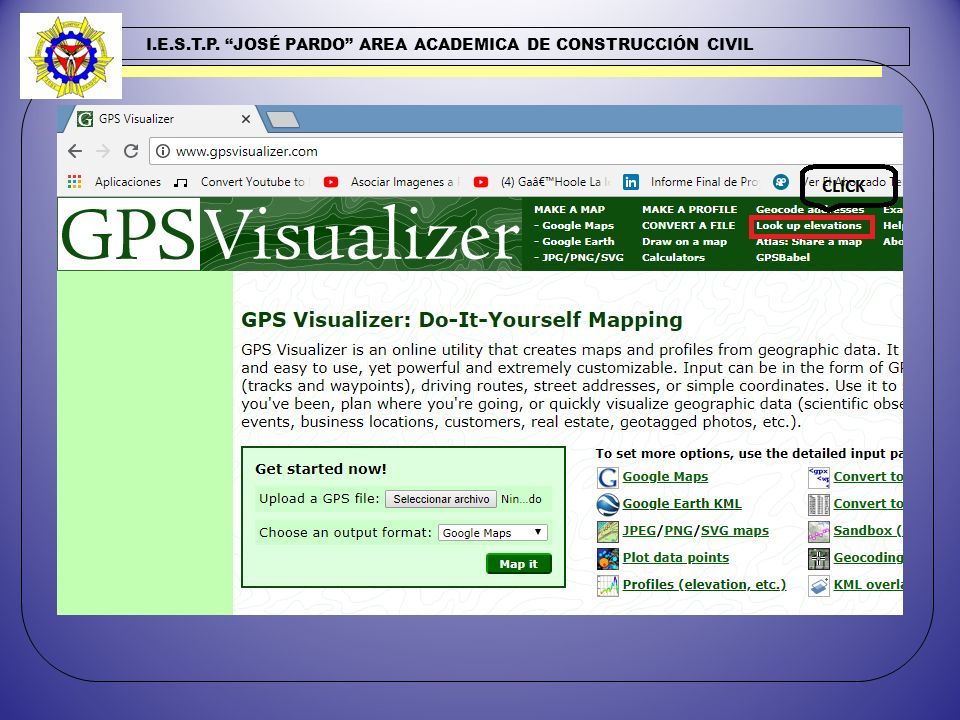This screenshot has width=960, height=720.
Task: Open the Google Maps input page link
Action: pos(666,476)
